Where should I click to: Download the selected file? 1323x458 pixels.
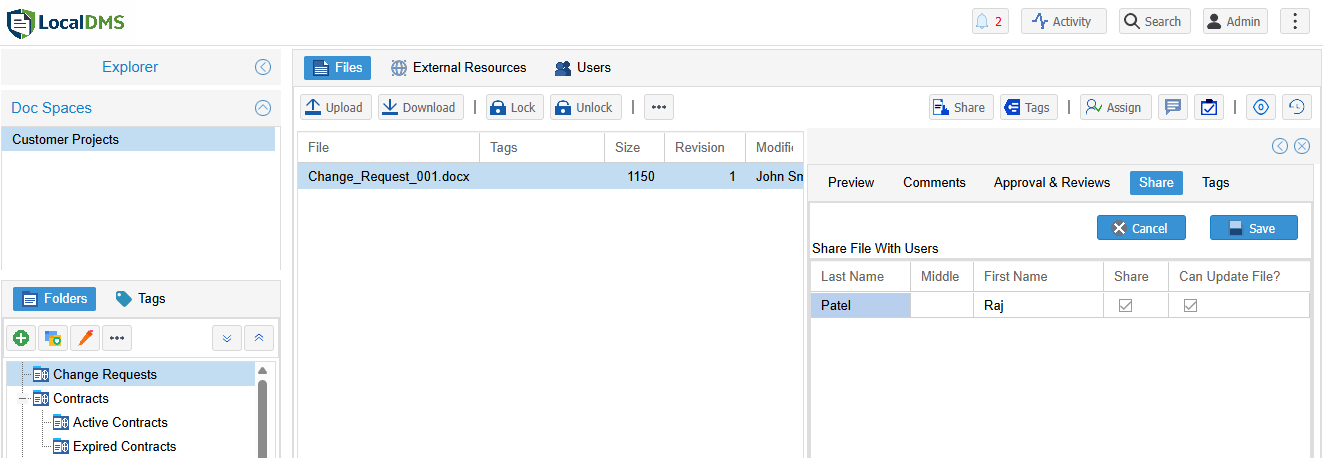421,107
